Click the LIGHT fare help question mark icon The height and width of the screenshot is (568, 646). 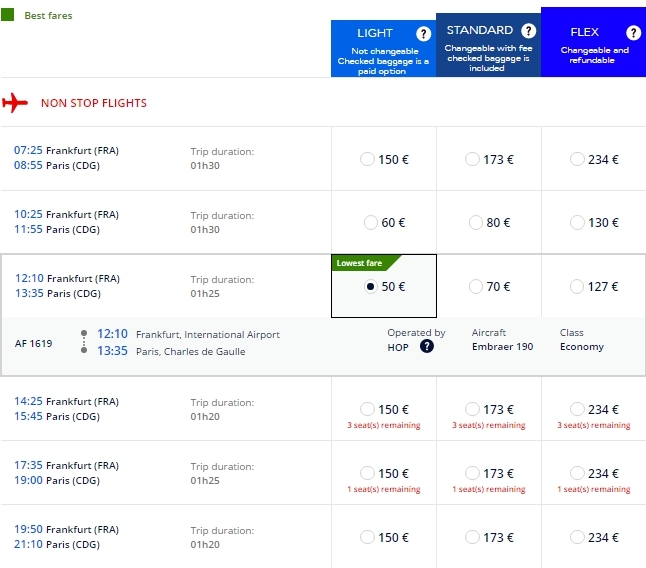pyautogui.click(x=424, y=34)
